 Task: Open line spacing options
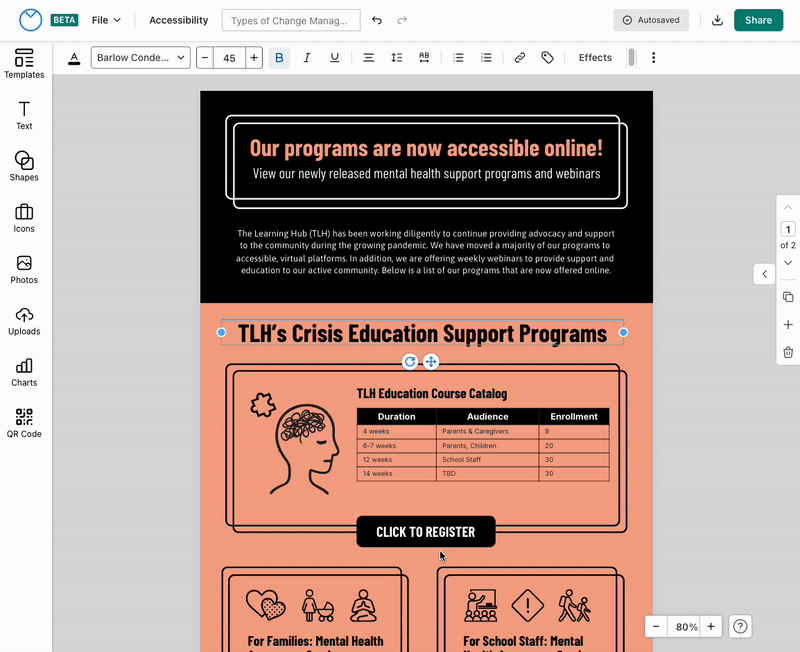396,58
